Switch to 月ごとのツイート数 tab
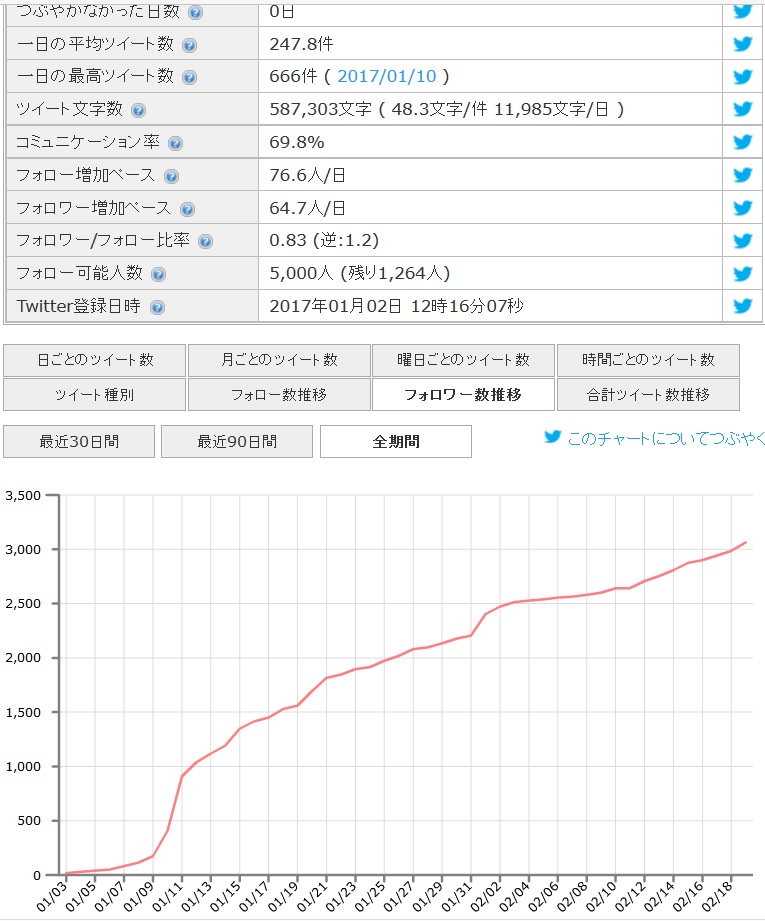 click(278, 360)
